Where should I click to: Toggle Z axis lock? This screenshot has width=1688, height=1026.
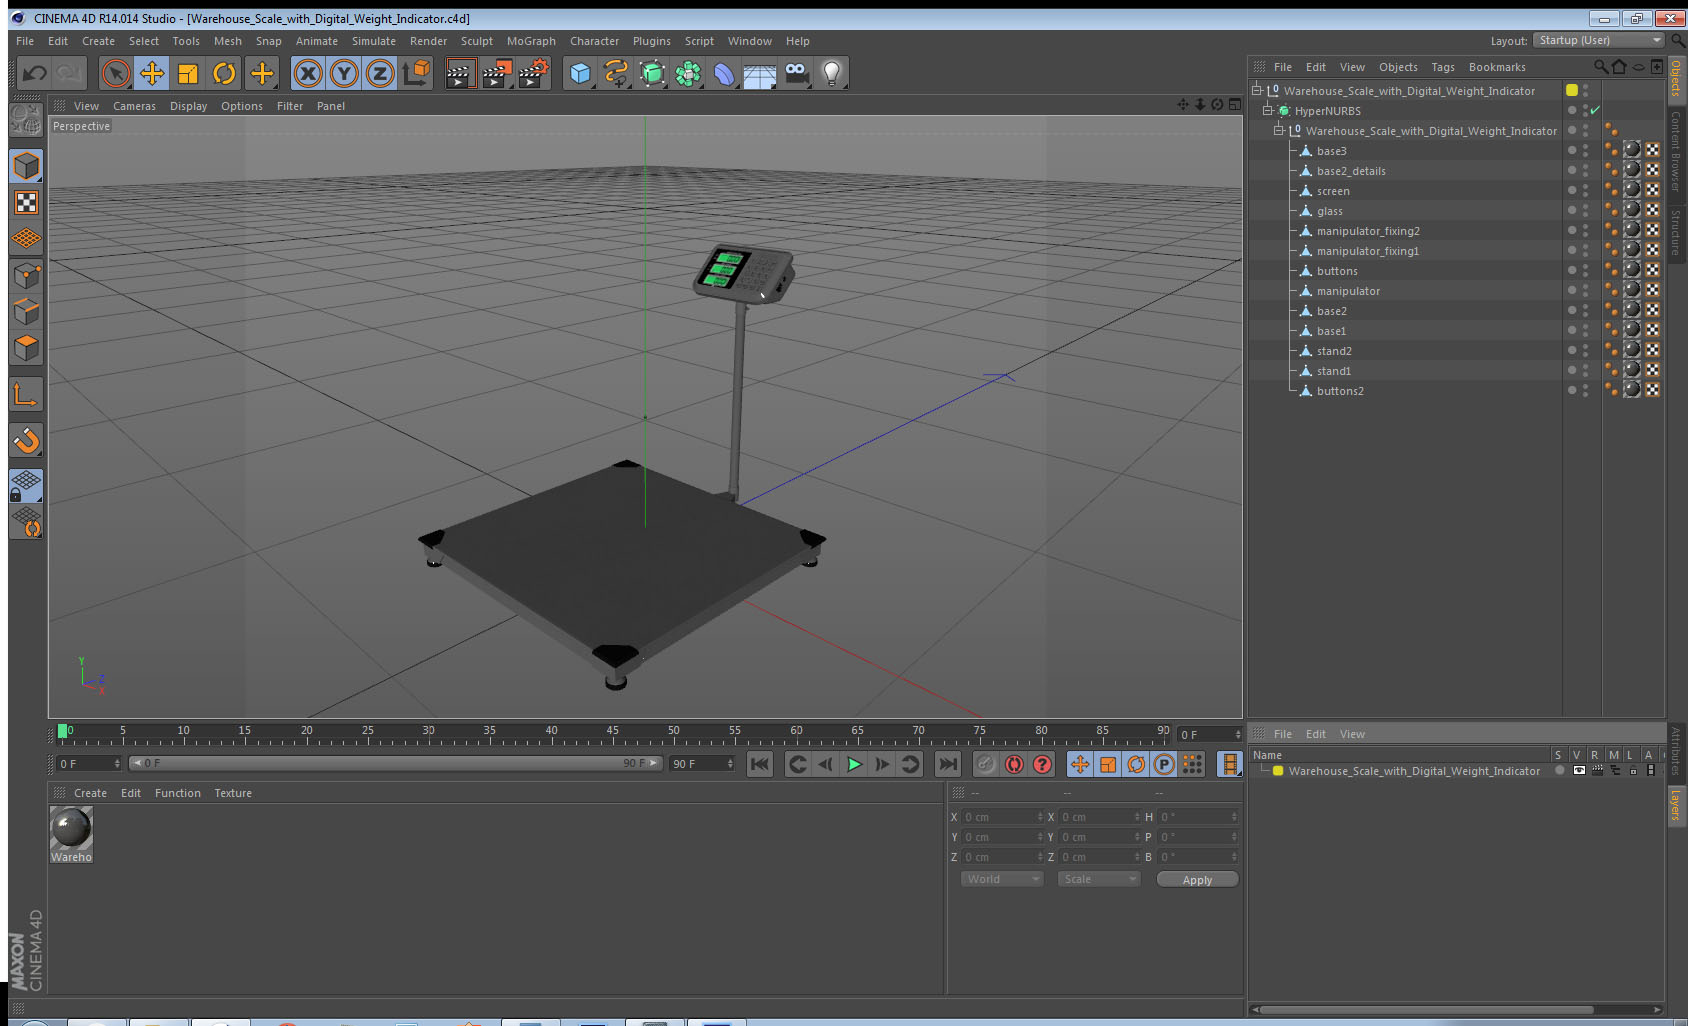tap(380, 73)
